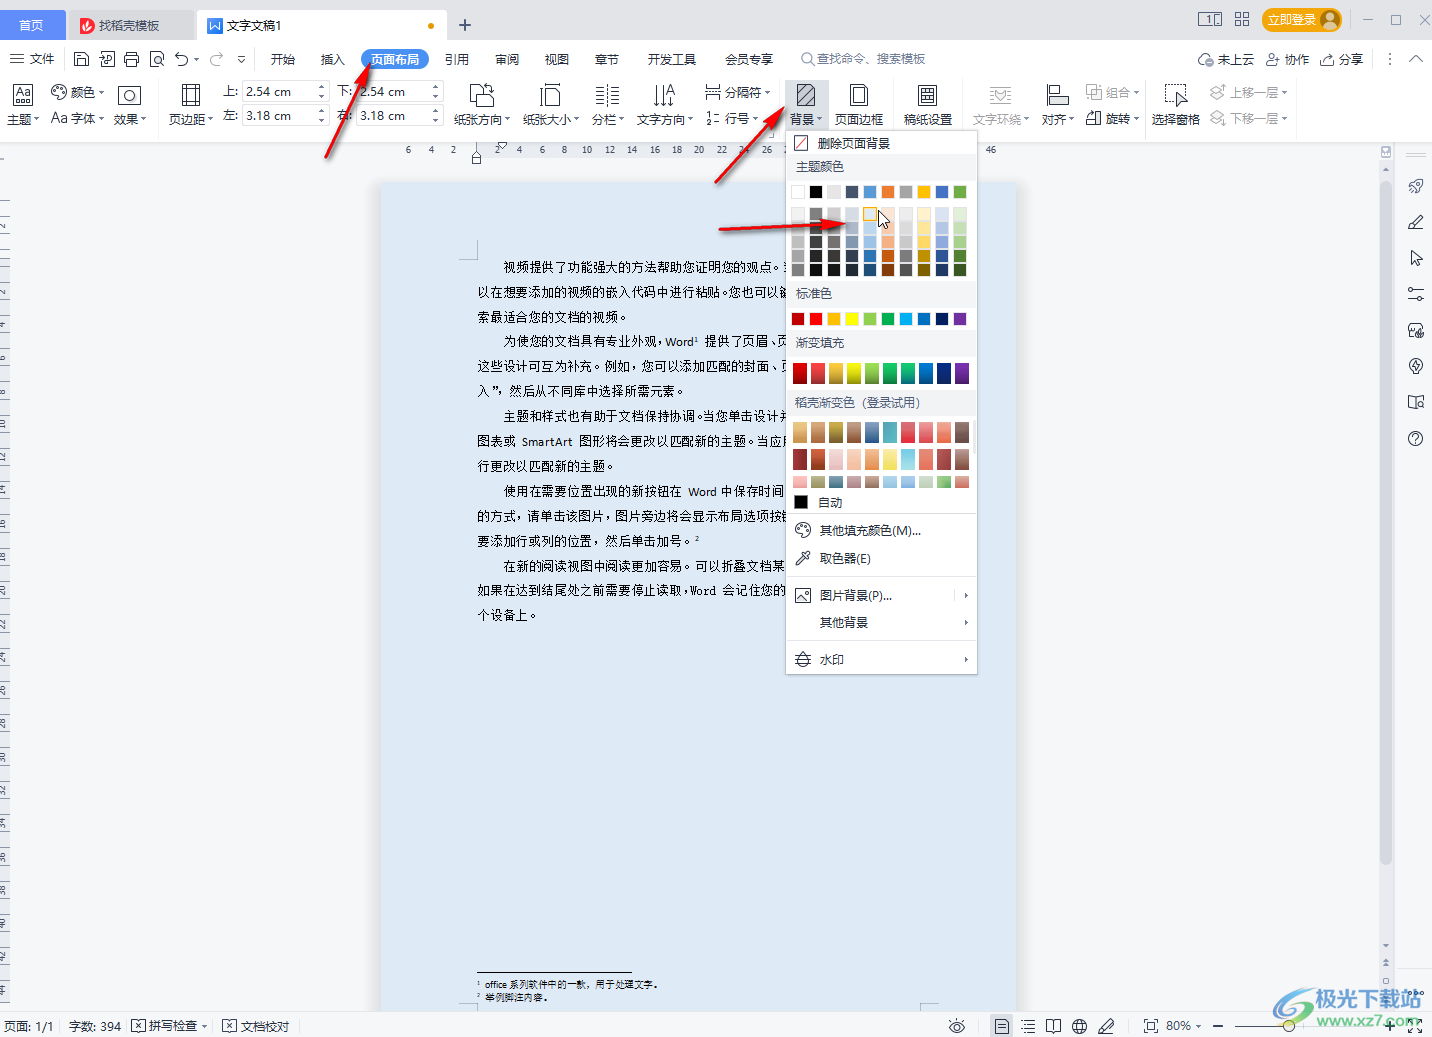Viewport: 1432px width, 1037px height.
Task: Open the 80% zoom level dropdown
Action: click(x=1184, y=1026)
